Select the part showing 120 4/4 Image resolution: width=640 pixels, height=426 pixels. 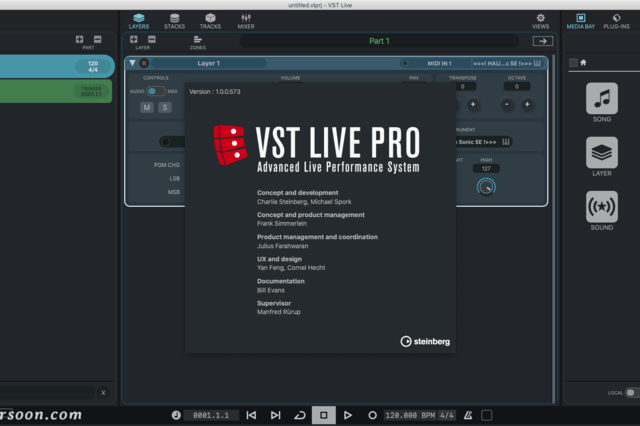tap(57, 66)
